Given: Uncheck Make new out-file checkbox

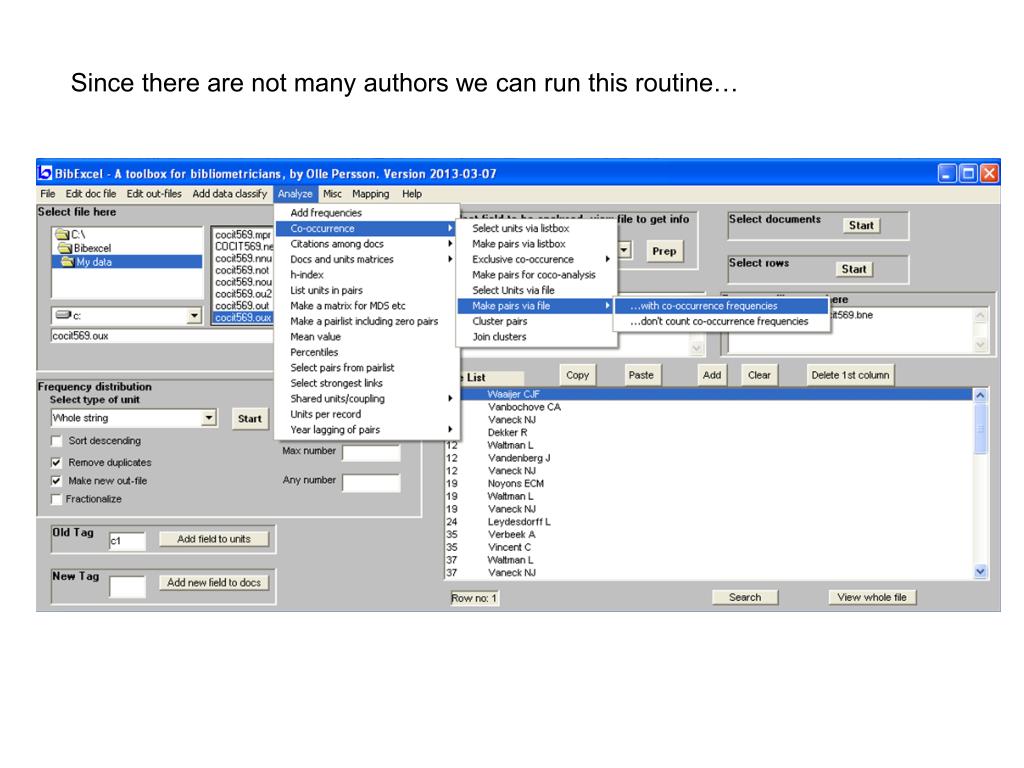Looking at the screenshot, I should click(57, 481).
